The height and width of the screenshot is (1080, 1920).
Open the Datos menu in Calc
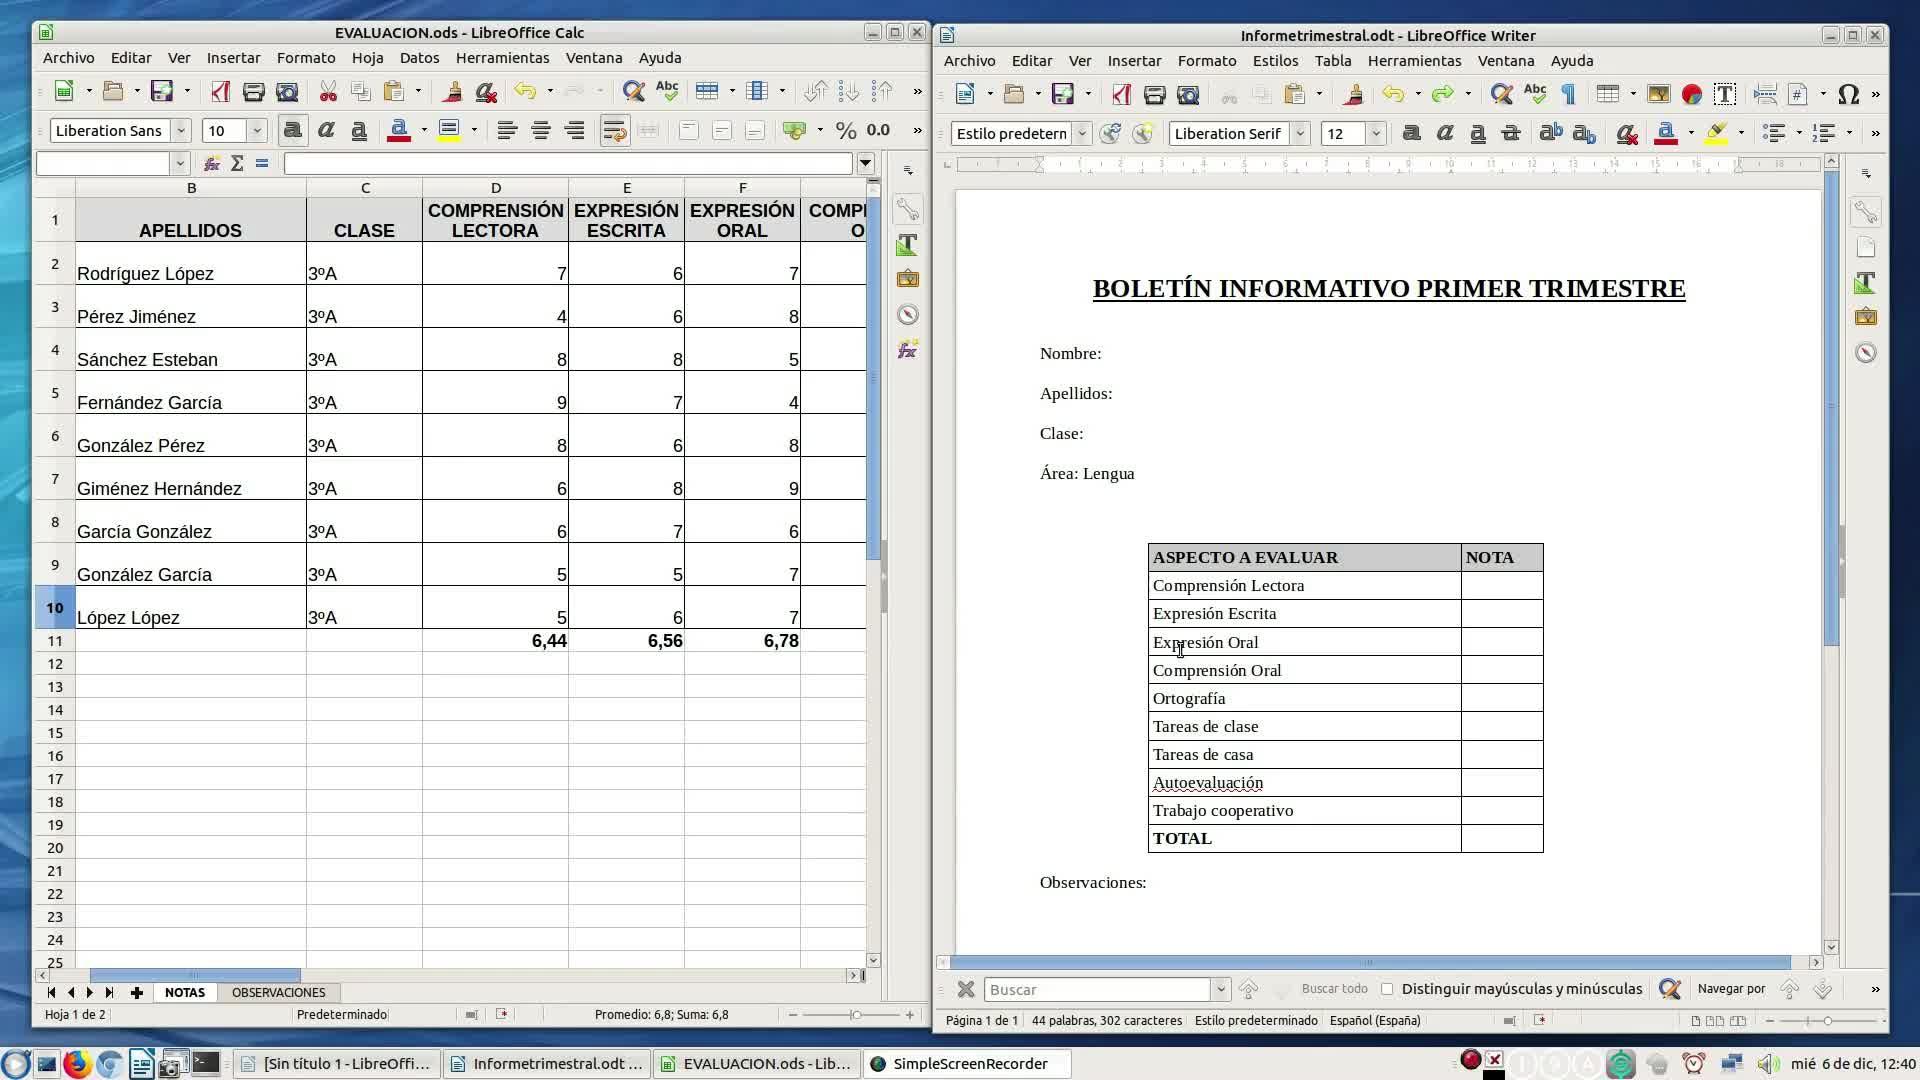(x=419, y=58)
